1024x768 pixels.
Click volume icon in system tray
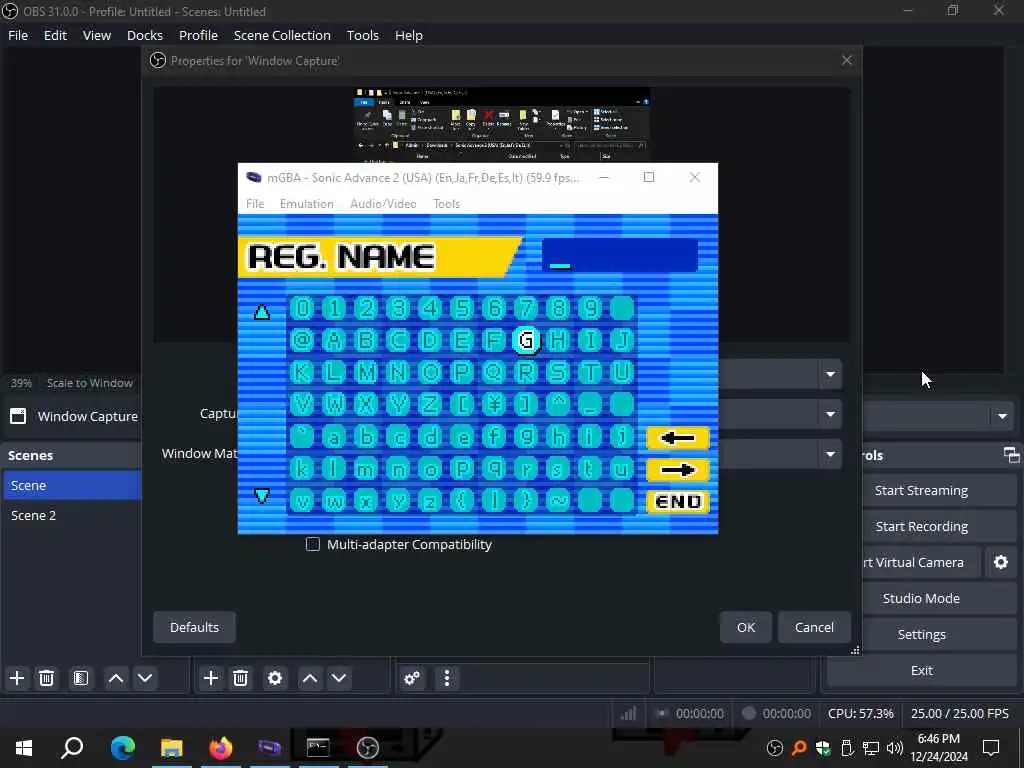pyautogui.click(x=895, y=748)
